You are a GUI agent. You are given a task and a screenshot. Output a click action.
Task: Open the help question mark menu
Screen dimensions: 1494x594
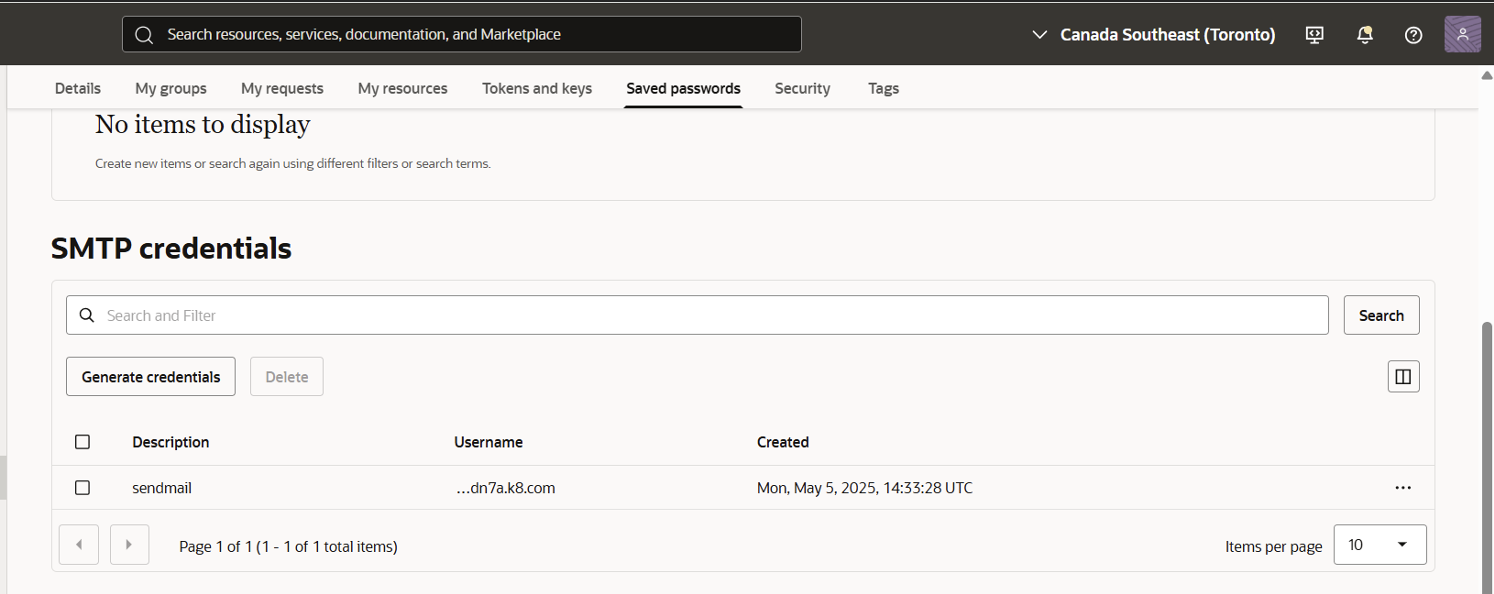[1413, 34]
